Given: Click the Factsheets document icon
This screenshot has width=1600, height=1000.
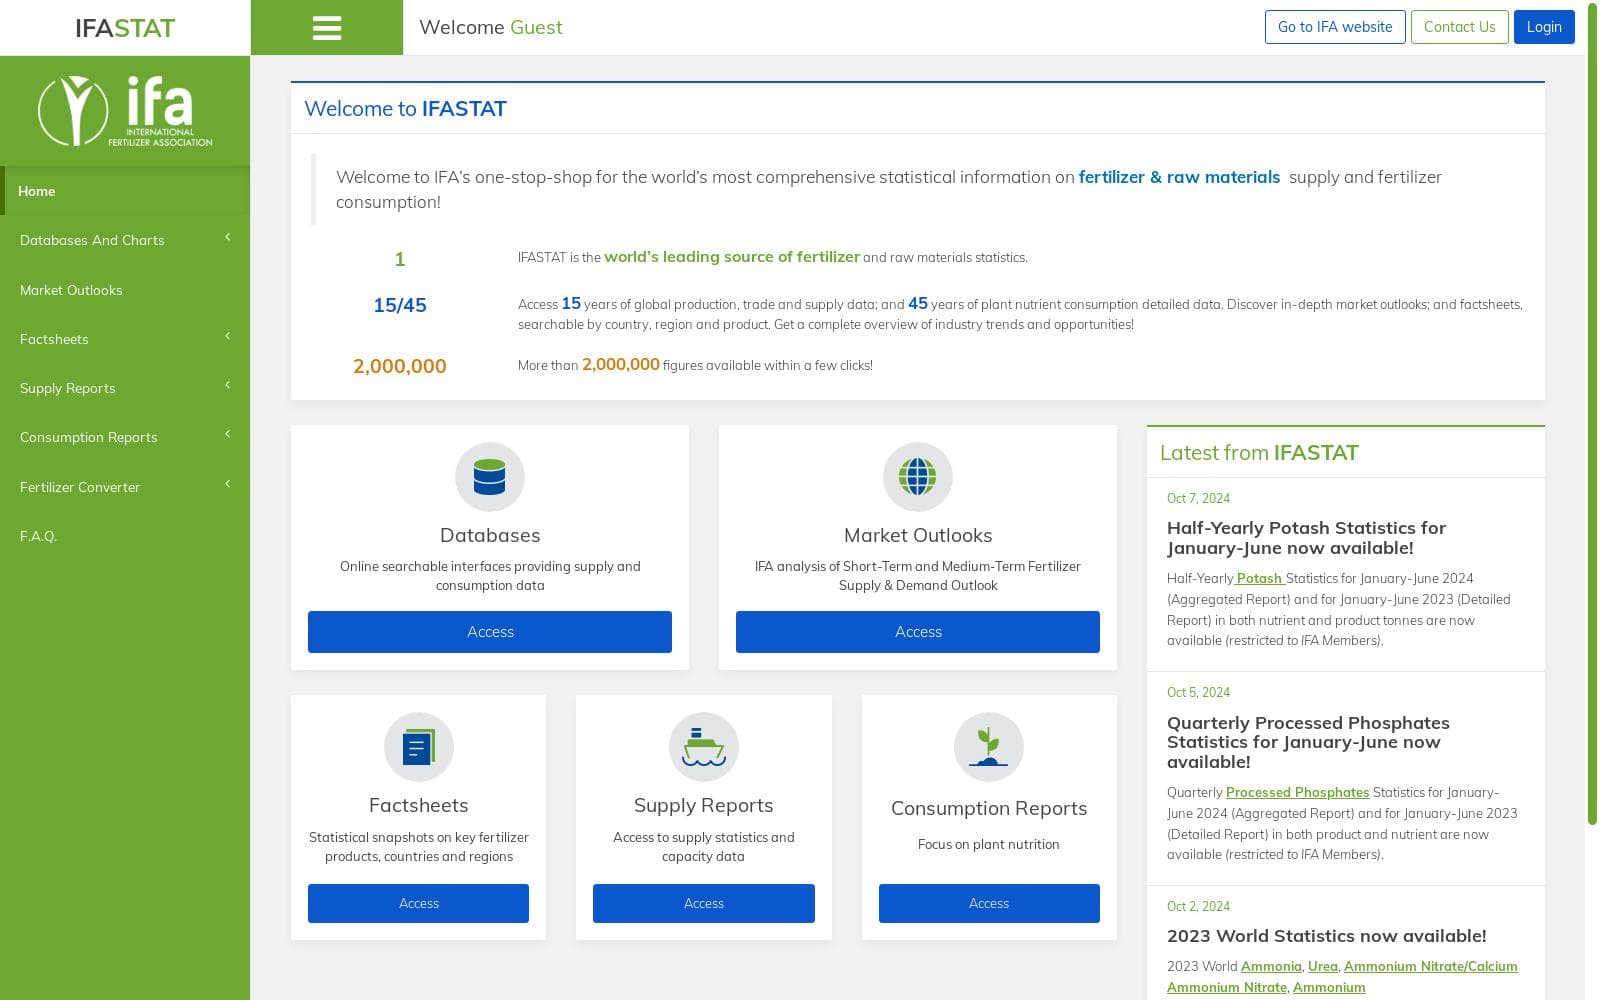Looking at the screenshot, I should [x=418, y=747].
